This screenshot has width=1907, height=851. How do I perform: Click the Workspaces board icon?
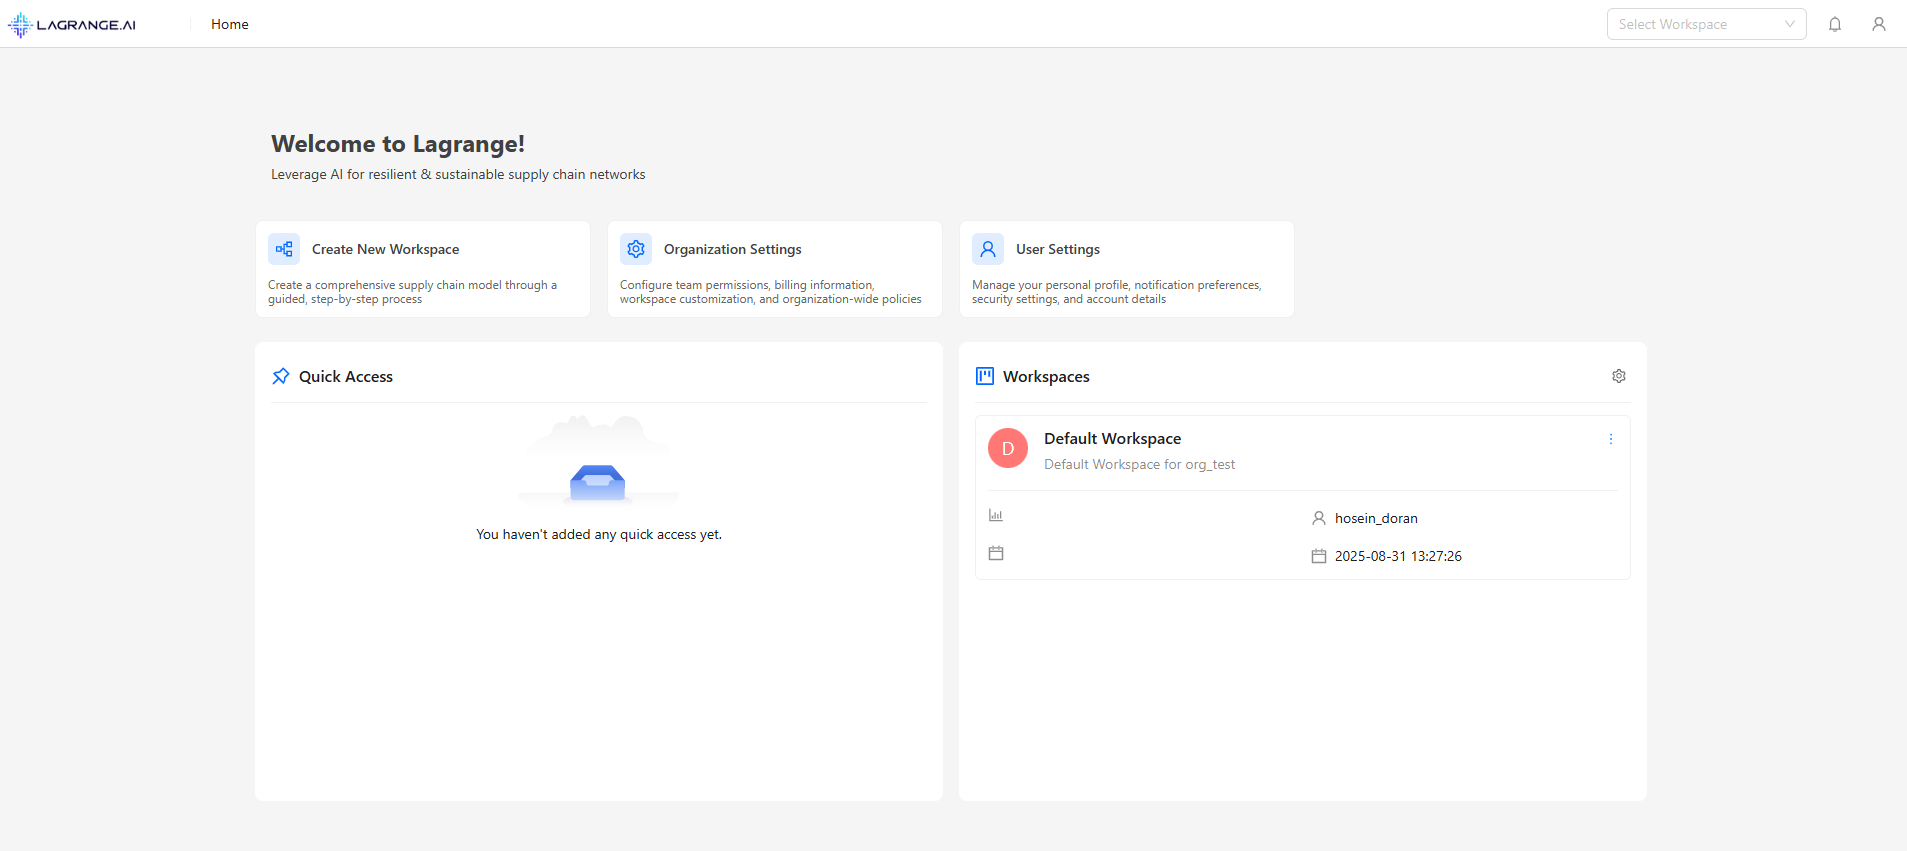[x=985, y=376]
